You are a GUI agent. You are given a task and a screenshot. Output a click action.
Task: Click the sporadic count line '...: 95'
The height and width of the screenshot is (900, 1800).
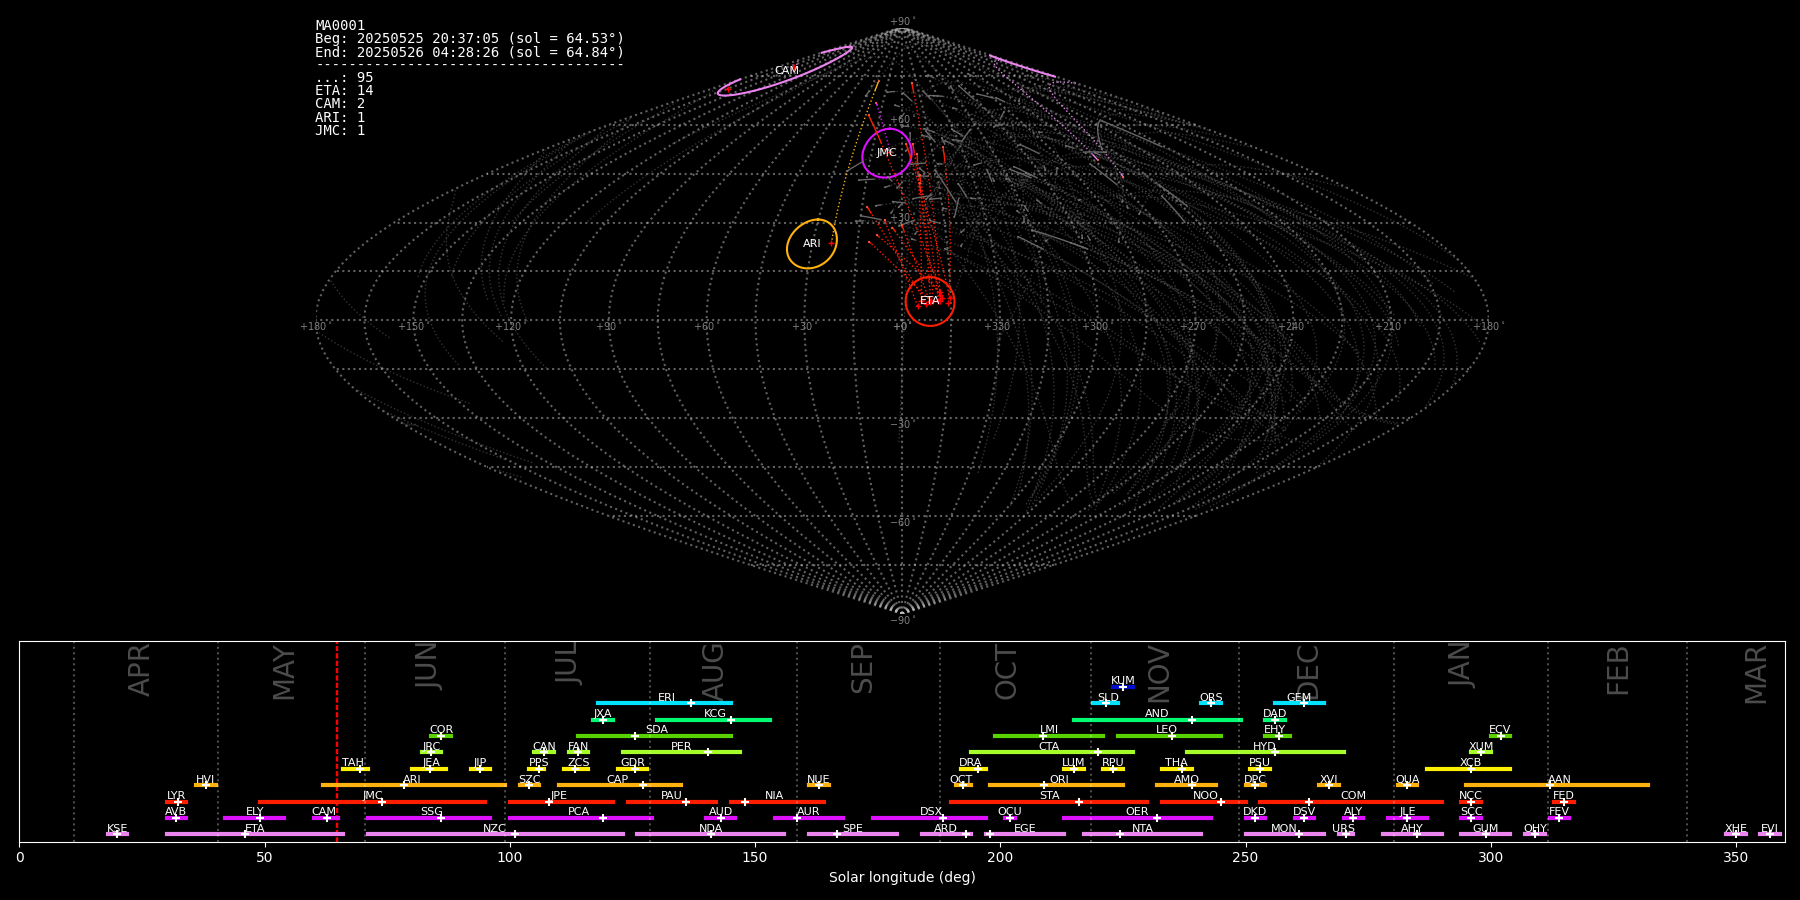click(x=344, y=78)
